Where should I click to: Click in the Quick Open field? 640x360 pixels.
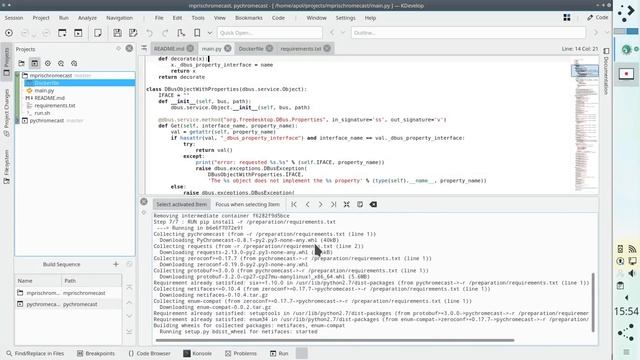pyautogui.click(x=269, y=33)
